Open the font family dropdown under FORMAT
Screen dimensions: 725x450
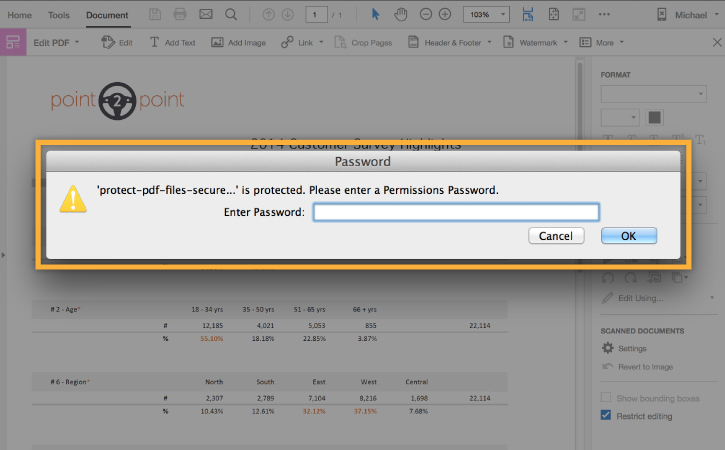tap(653, 94)
